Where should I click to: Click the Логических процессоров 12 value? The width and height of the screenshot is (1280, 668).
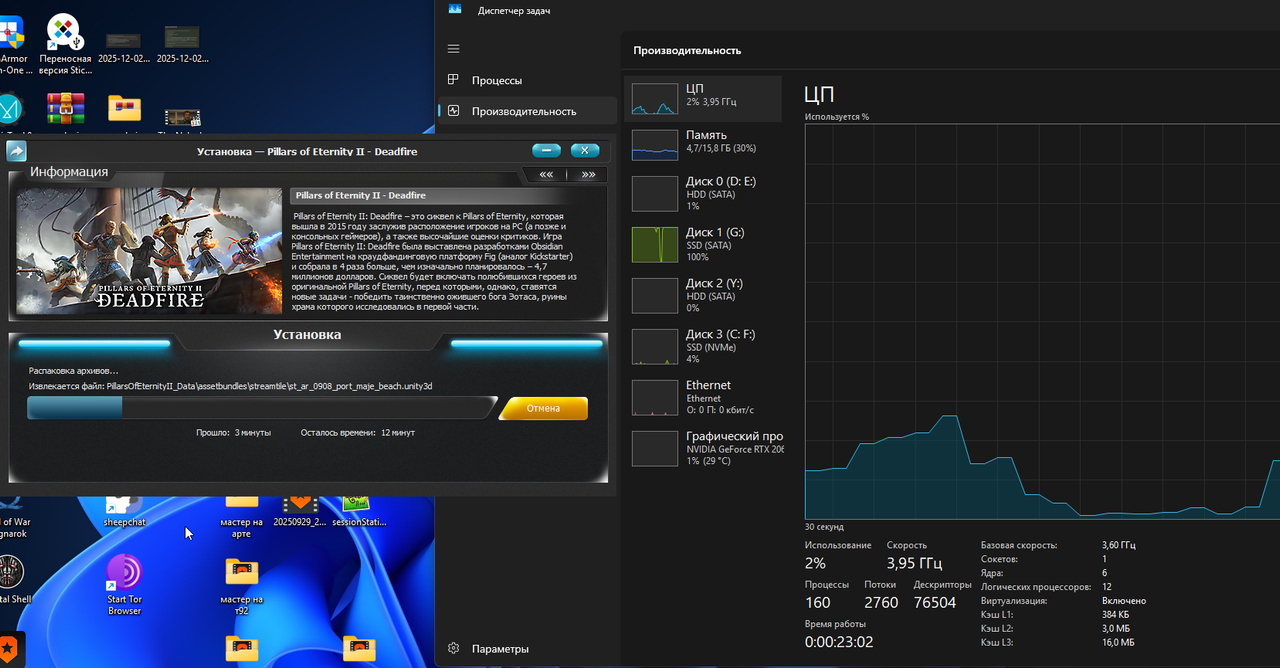pos(1106,587)
